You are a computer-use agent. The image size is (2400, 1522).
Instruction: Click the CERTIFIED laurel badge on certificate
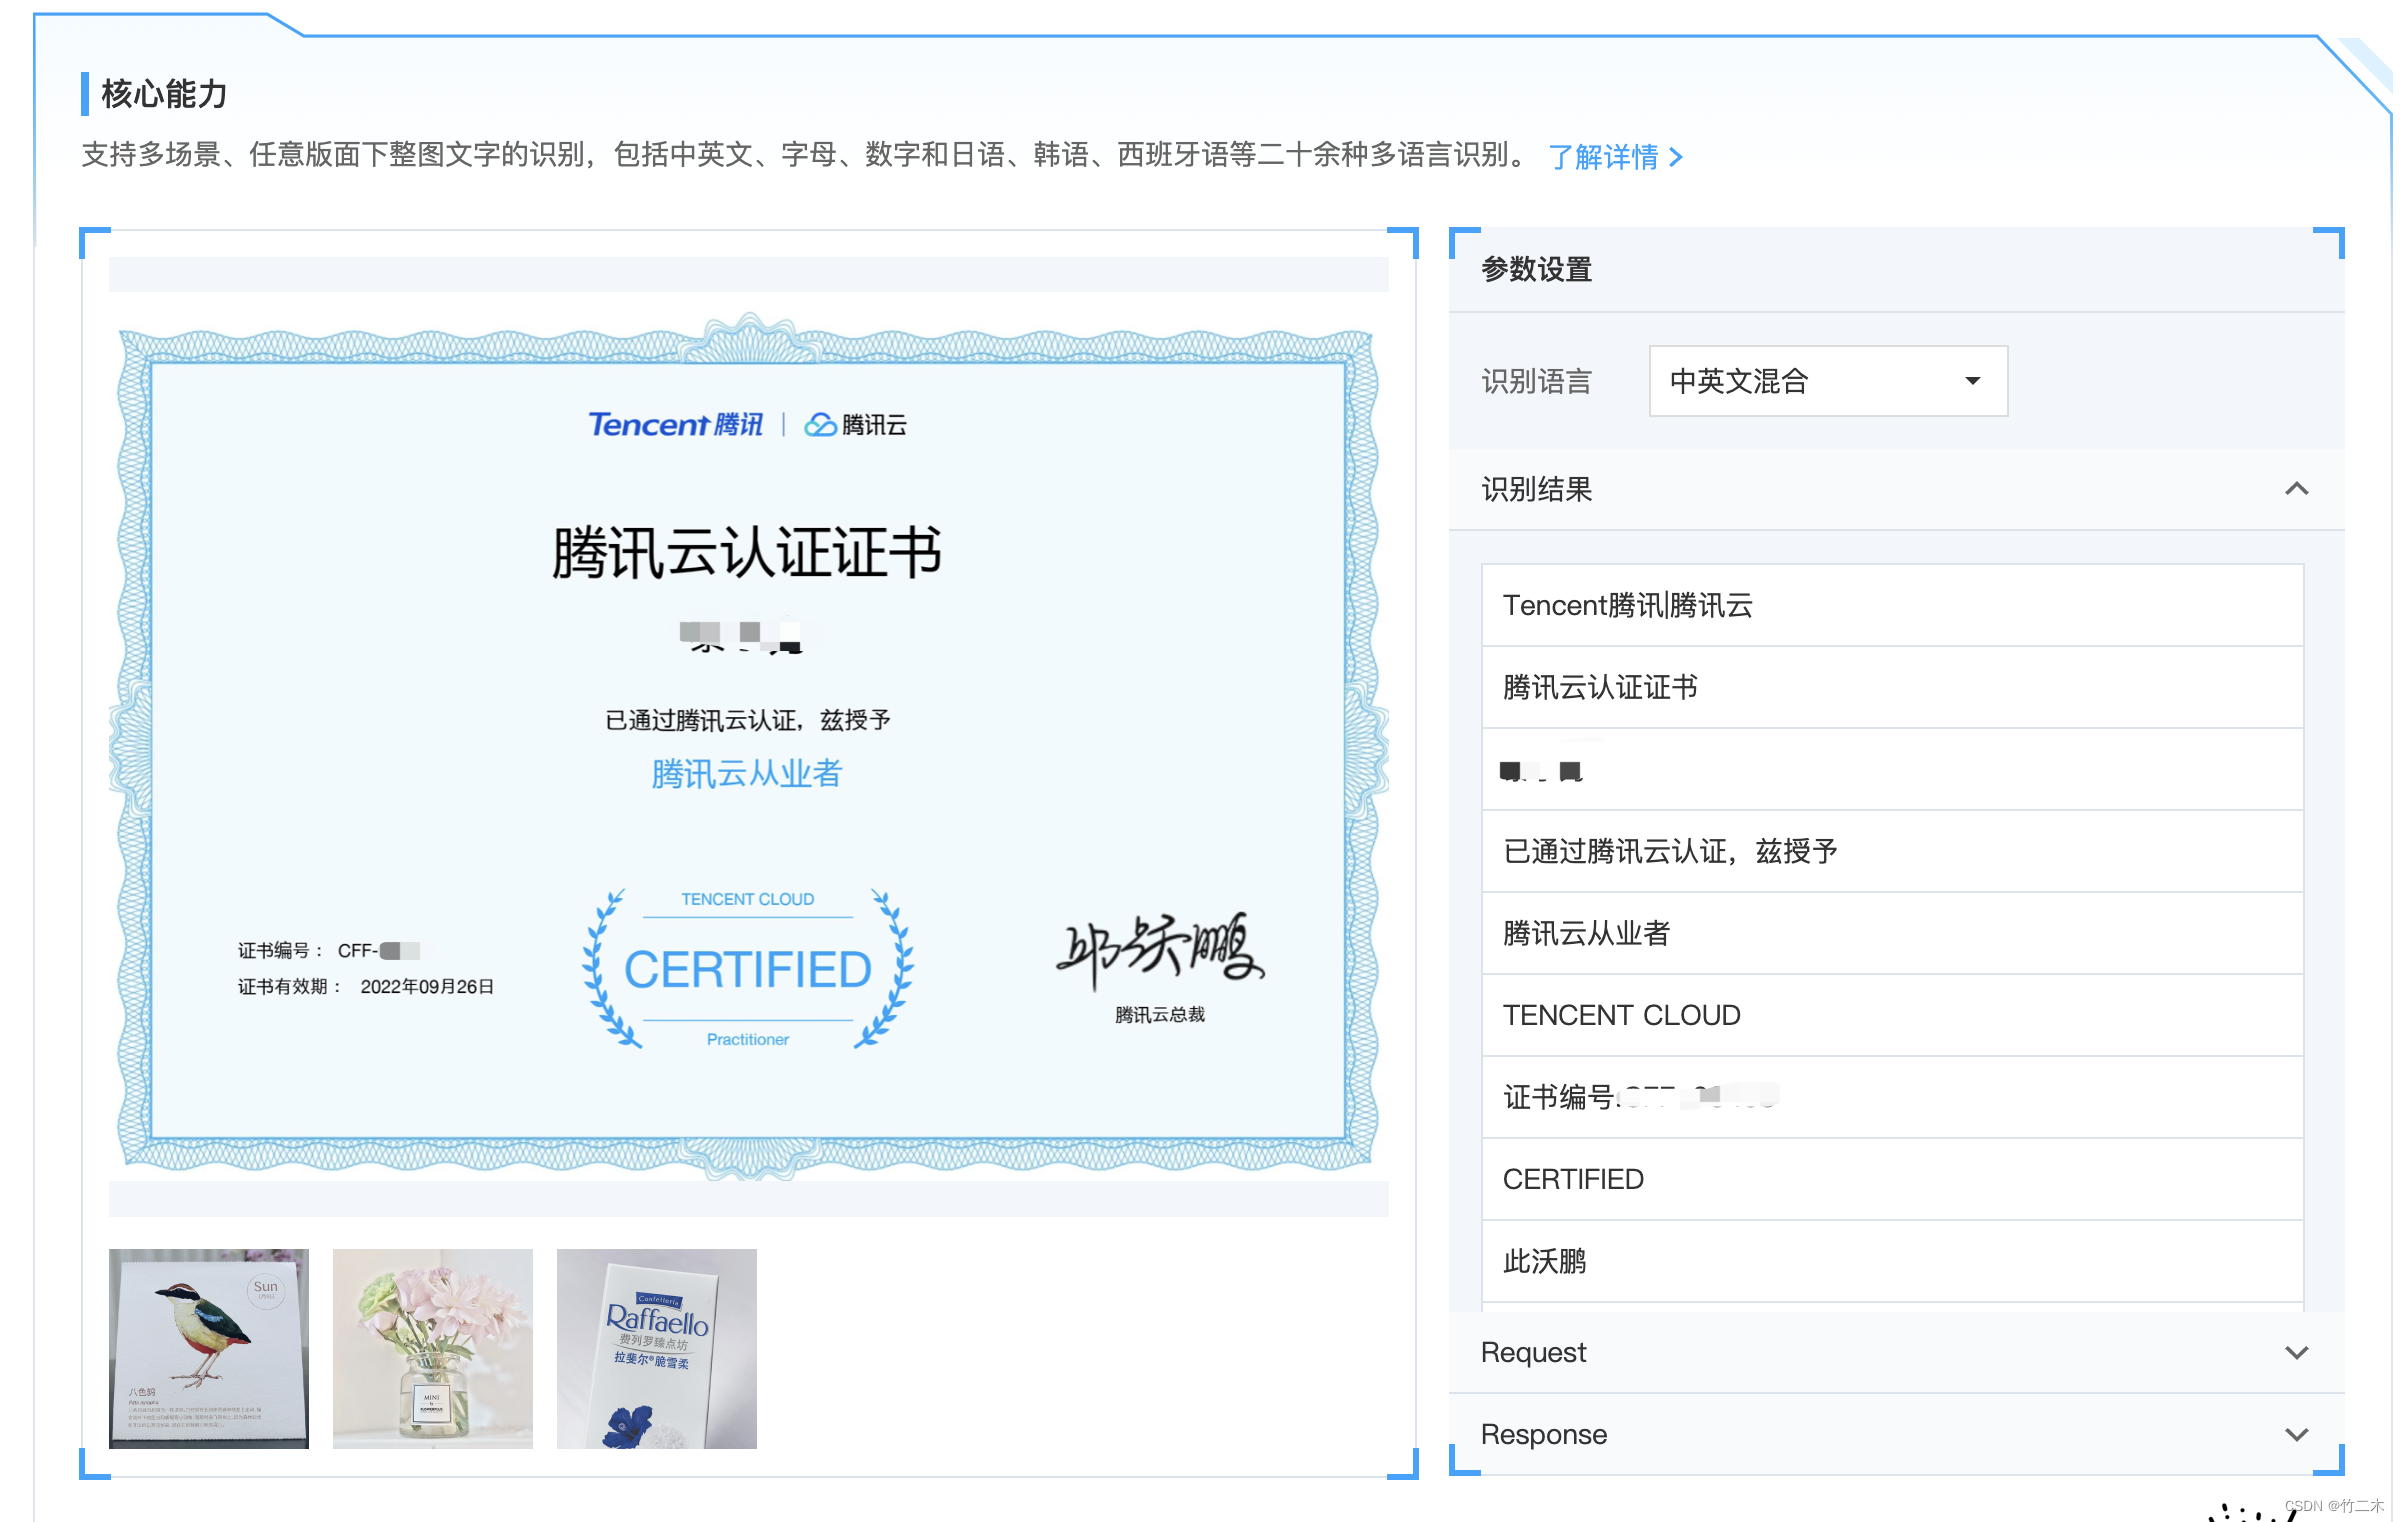[x=748, y=968]
